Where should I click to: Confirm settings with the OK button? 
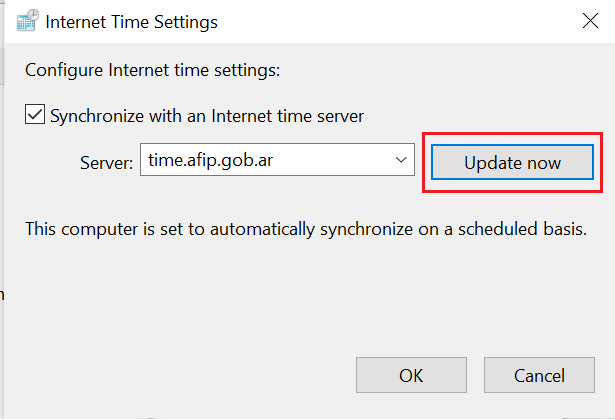coord(411,375)
